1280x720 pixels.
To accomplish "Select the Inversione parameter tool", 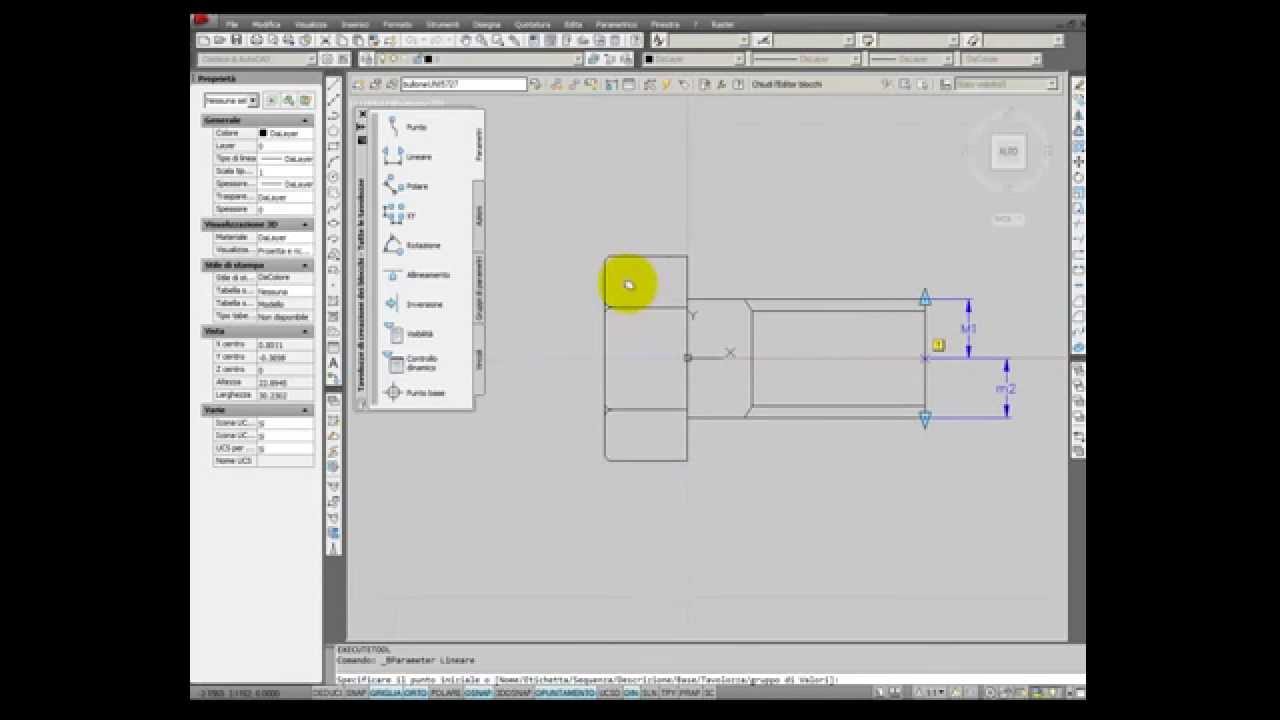I will (414, 304).
